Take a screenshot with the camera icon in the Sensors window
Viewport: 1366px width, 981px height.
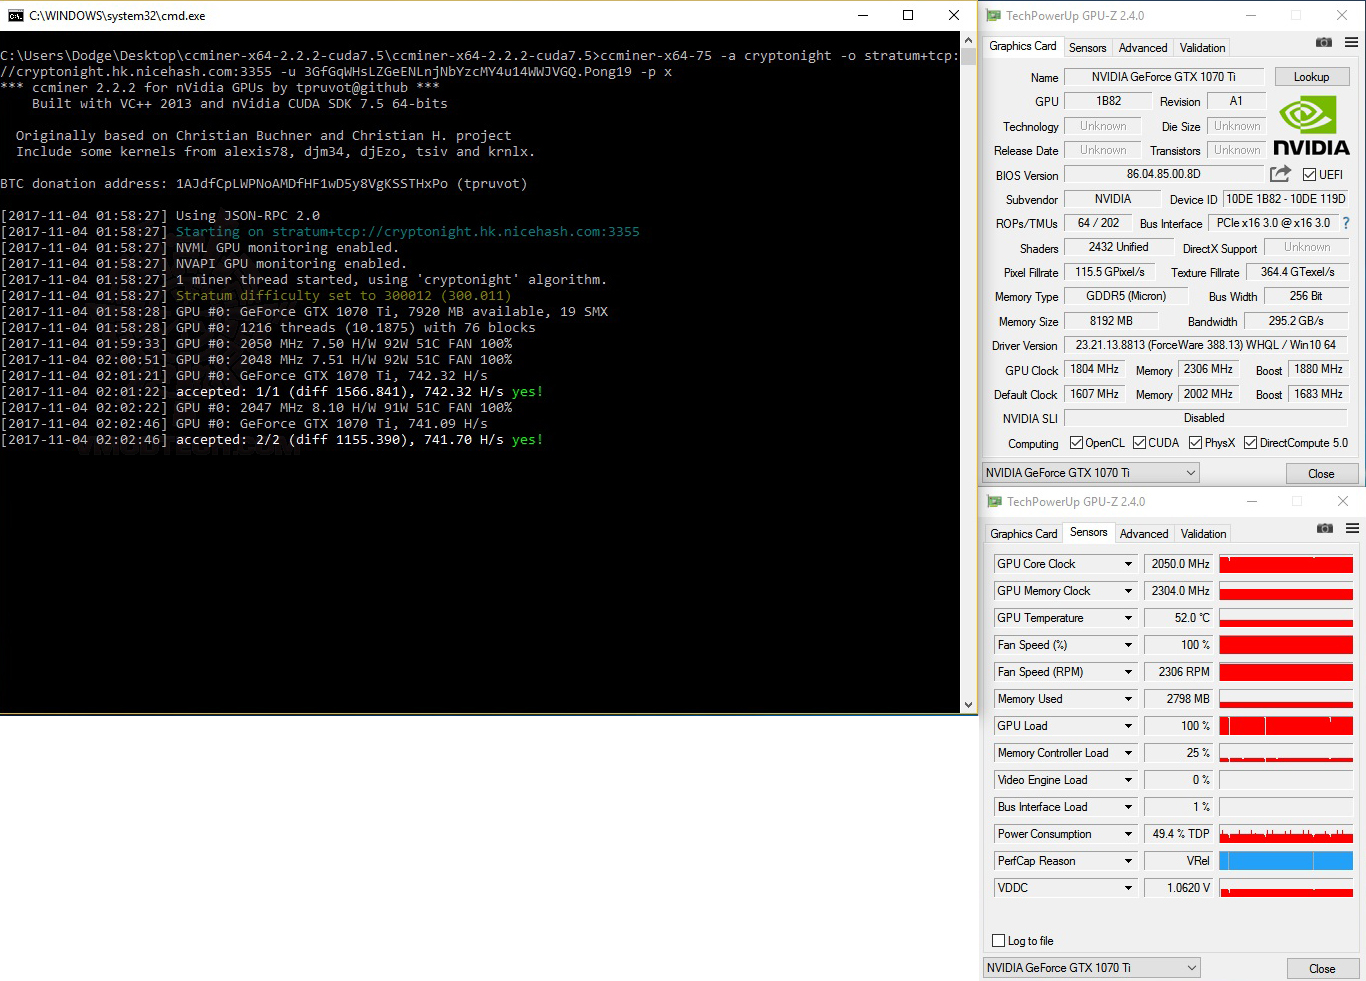click(1325, 528)
